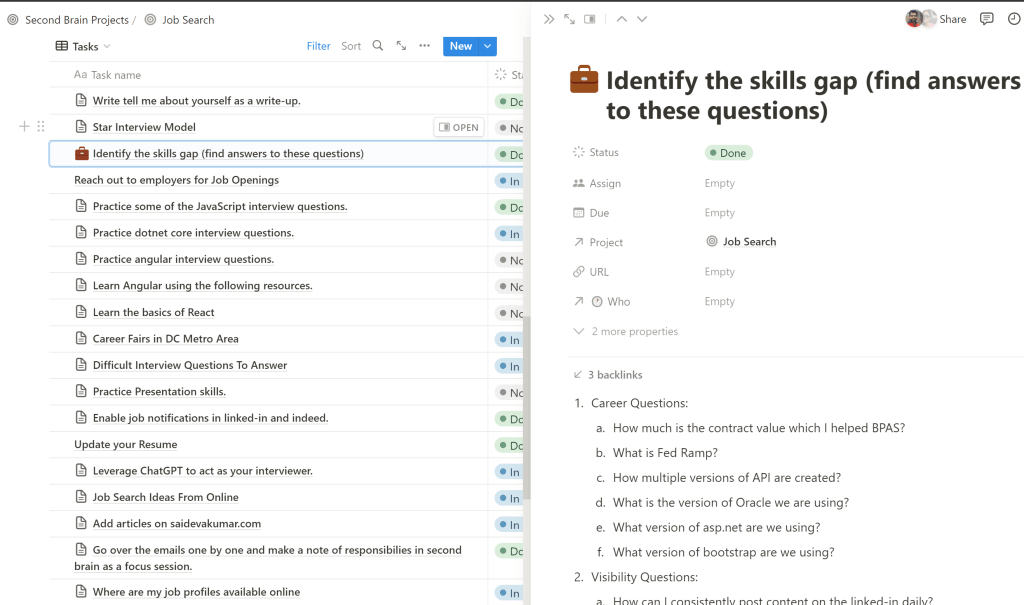This screenshot has width=1024, height=605.
Task: Add new row with plus icon
Action: pos(25,127)
